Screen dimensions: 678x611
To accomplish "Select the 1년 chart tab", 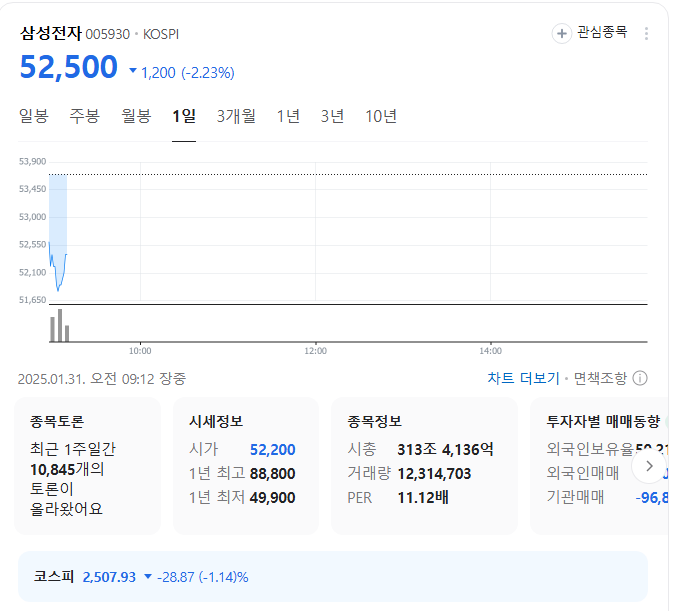I will [288, 116].
